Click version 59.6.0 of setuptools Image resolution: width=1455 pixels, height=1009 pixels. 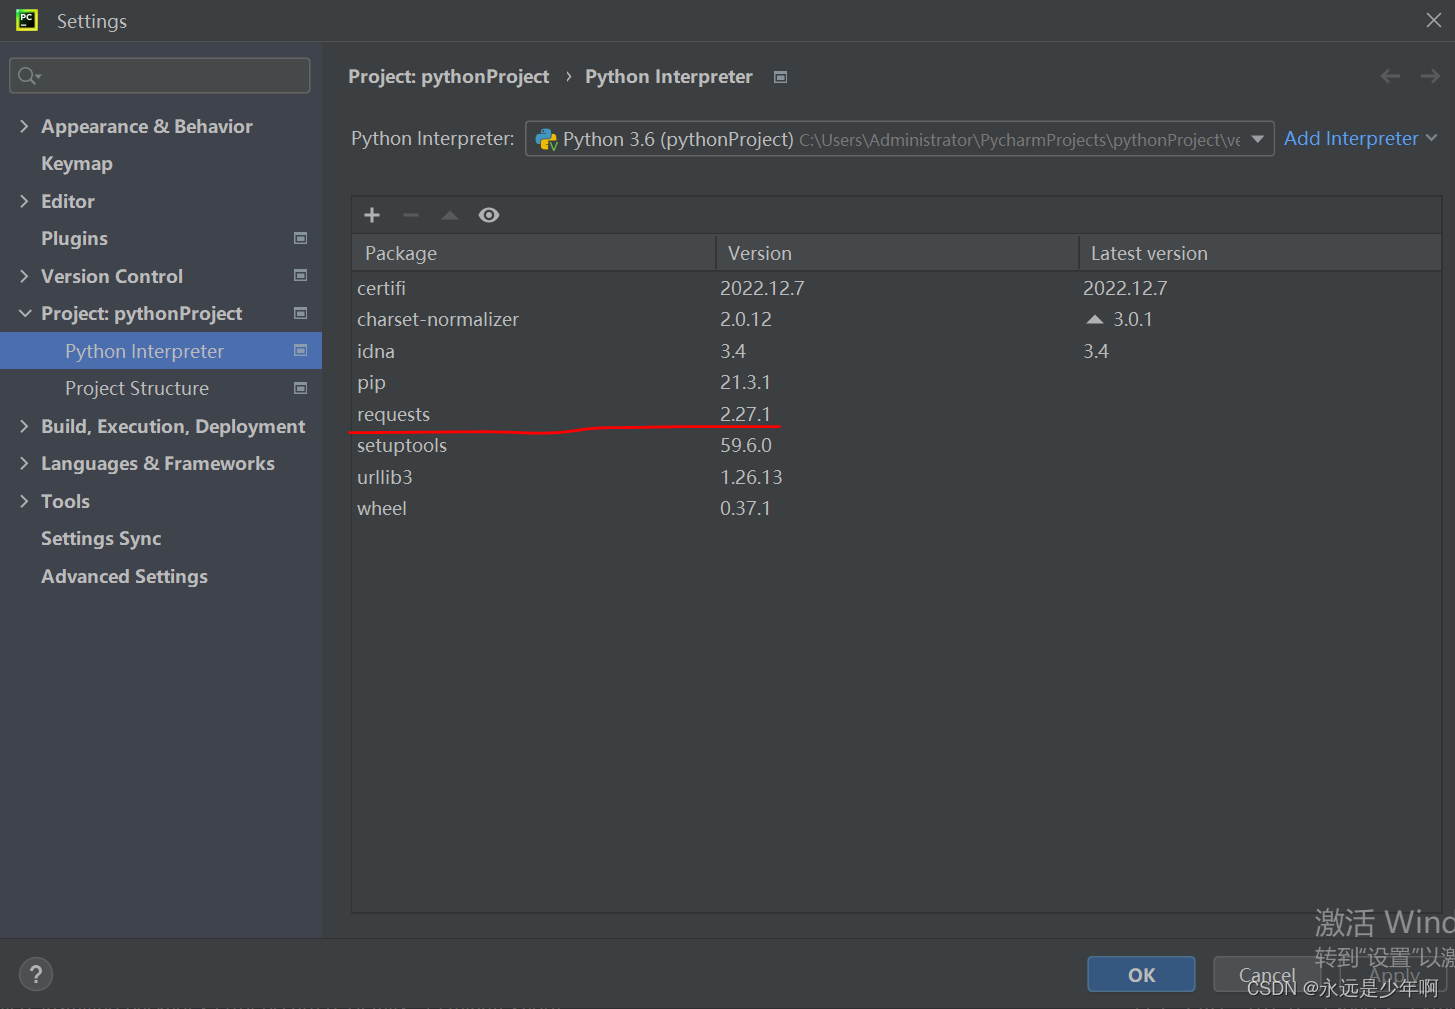click(x=746, y=445)
